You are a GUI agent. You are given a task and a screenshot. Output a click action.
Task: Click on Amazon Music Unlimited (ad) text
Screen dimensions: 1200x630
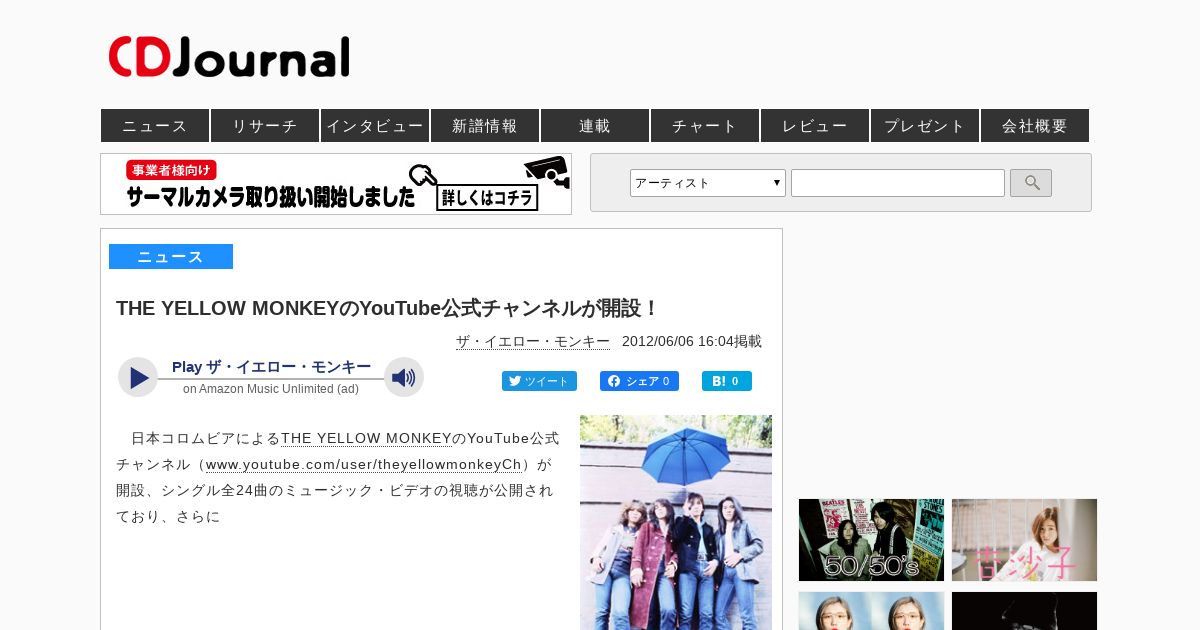(x=271, y=389)
